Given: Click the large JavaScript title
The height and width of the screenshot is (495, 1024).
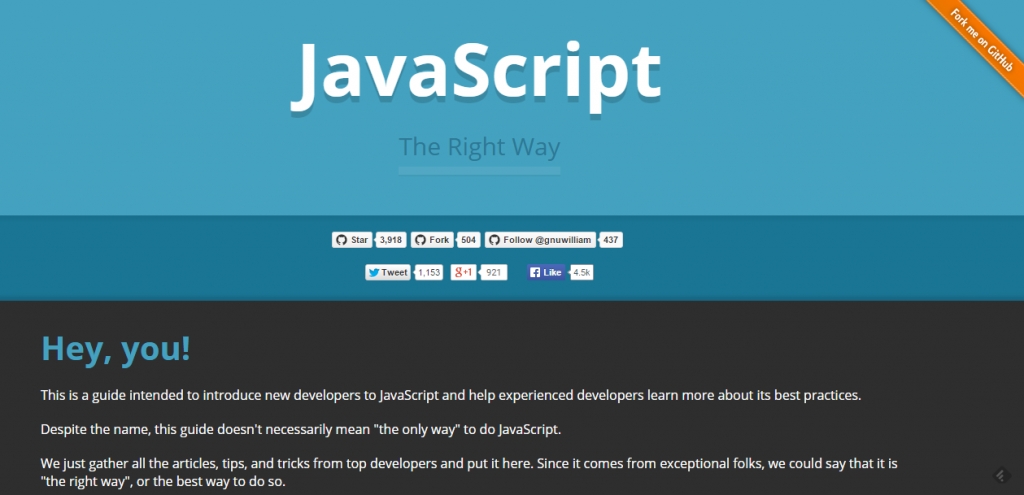Looking at the screenshot, I should tap(476, 72).
